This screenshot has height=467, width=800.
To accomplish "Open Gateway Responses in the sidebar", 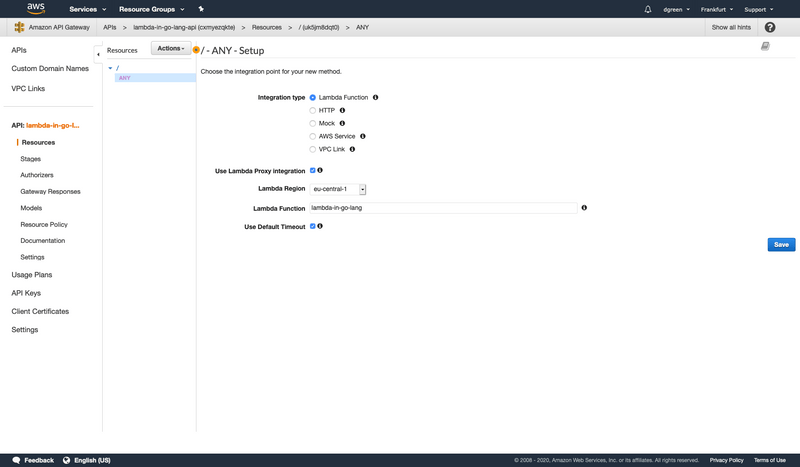I will pos(51,191).
